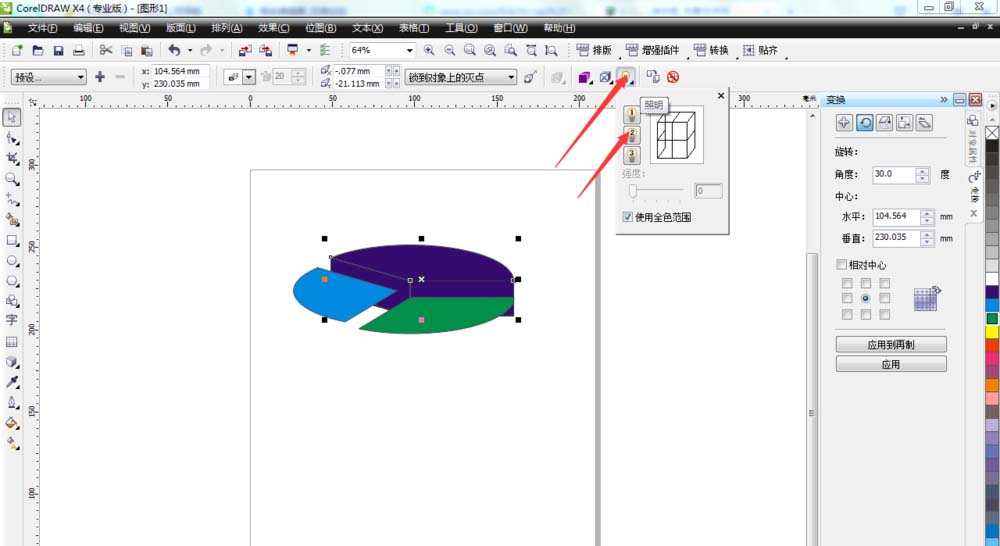Viewport: 1000px width, 546px height.
Task: Open the 编辑(E) menu
Action: [x=88, y=28]
